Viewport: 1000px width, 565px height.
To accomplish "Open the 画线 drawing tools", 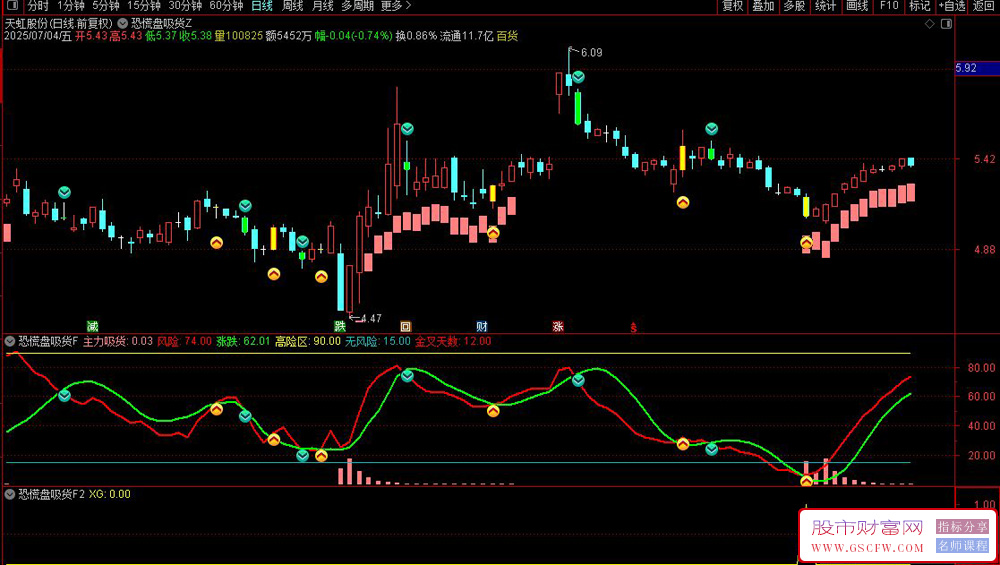I will click(857, 6).
